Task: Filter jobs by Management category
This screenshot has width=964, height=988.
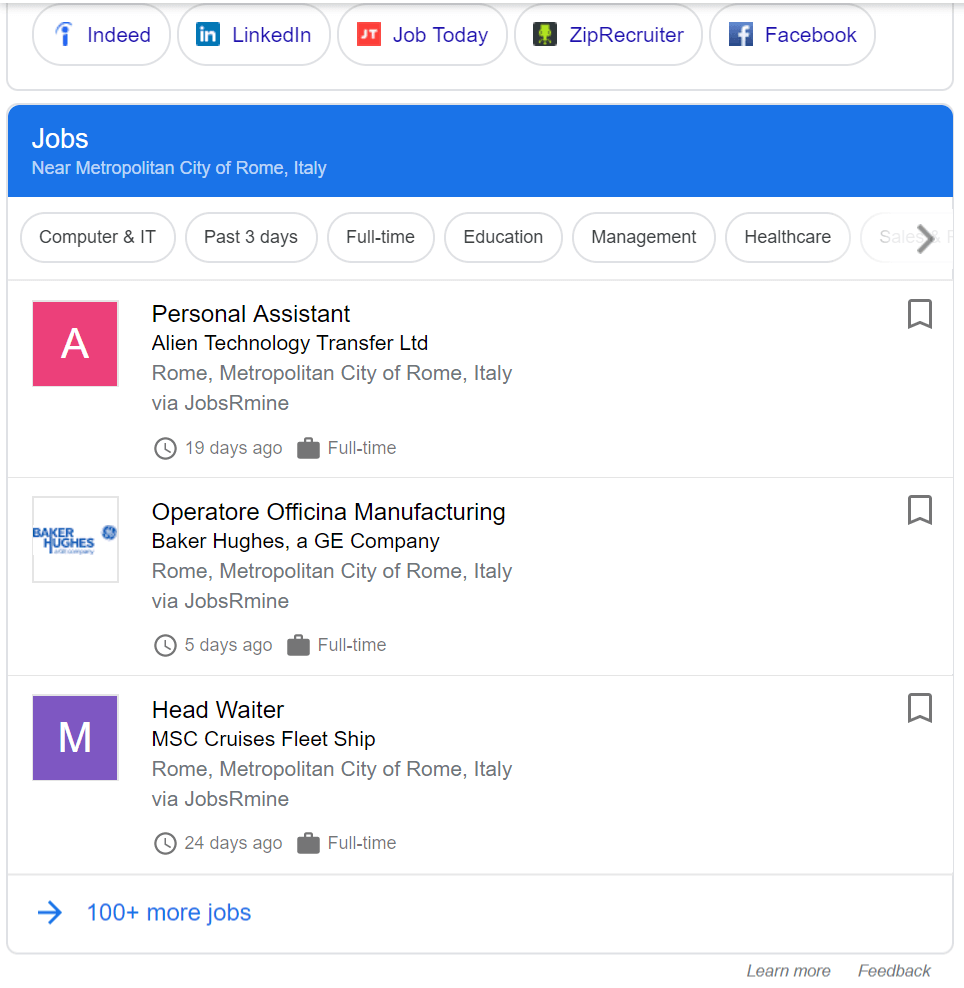Action: (x=644, y=238)
